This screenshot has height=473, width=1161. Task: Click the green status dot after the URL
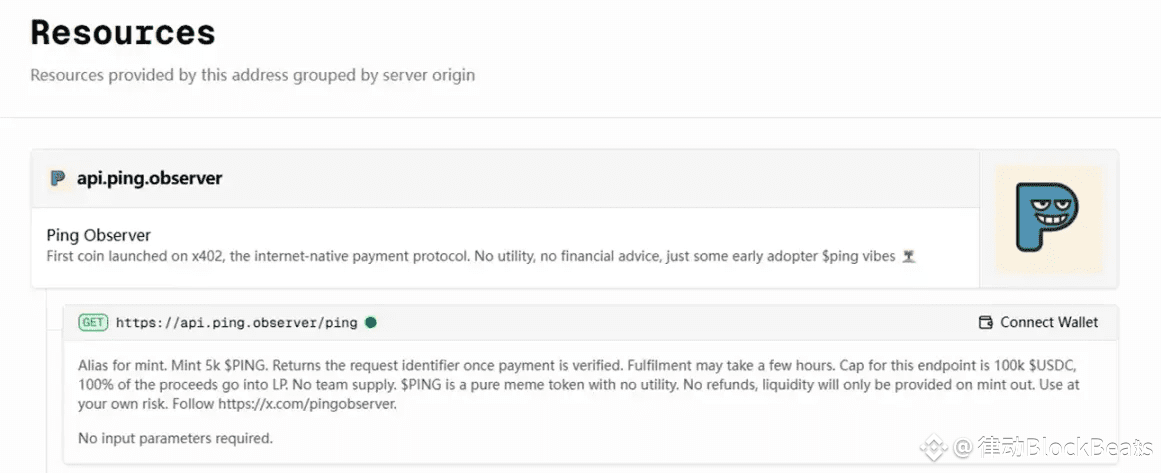pyautogui.click(x=371, y=322)
